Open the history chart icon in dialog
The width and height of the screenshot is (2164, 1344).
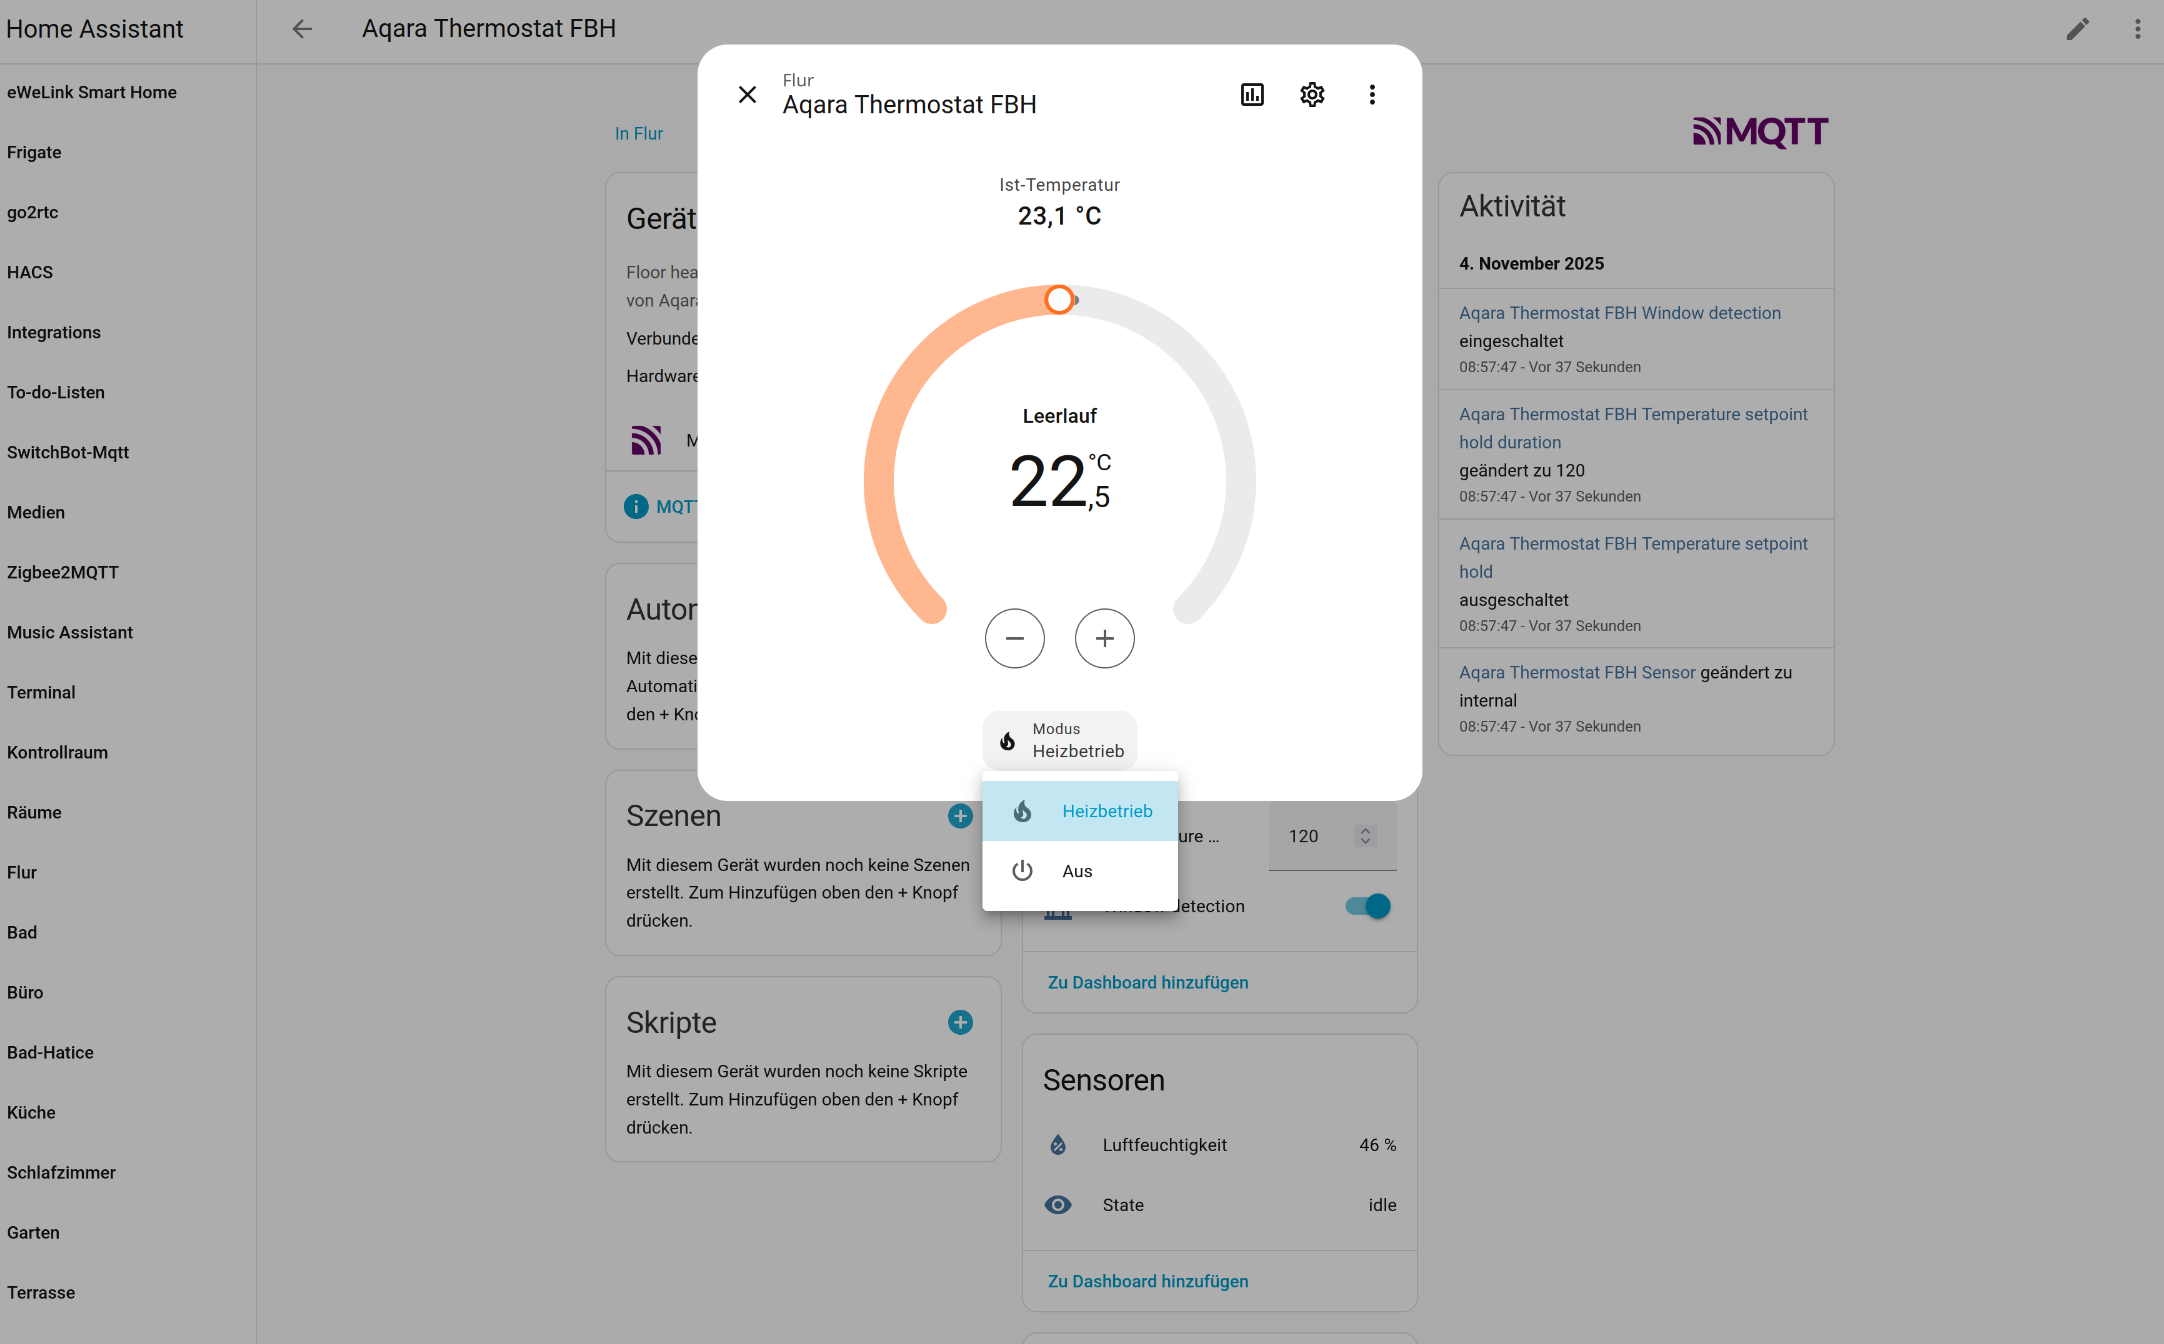point(1252,95)
